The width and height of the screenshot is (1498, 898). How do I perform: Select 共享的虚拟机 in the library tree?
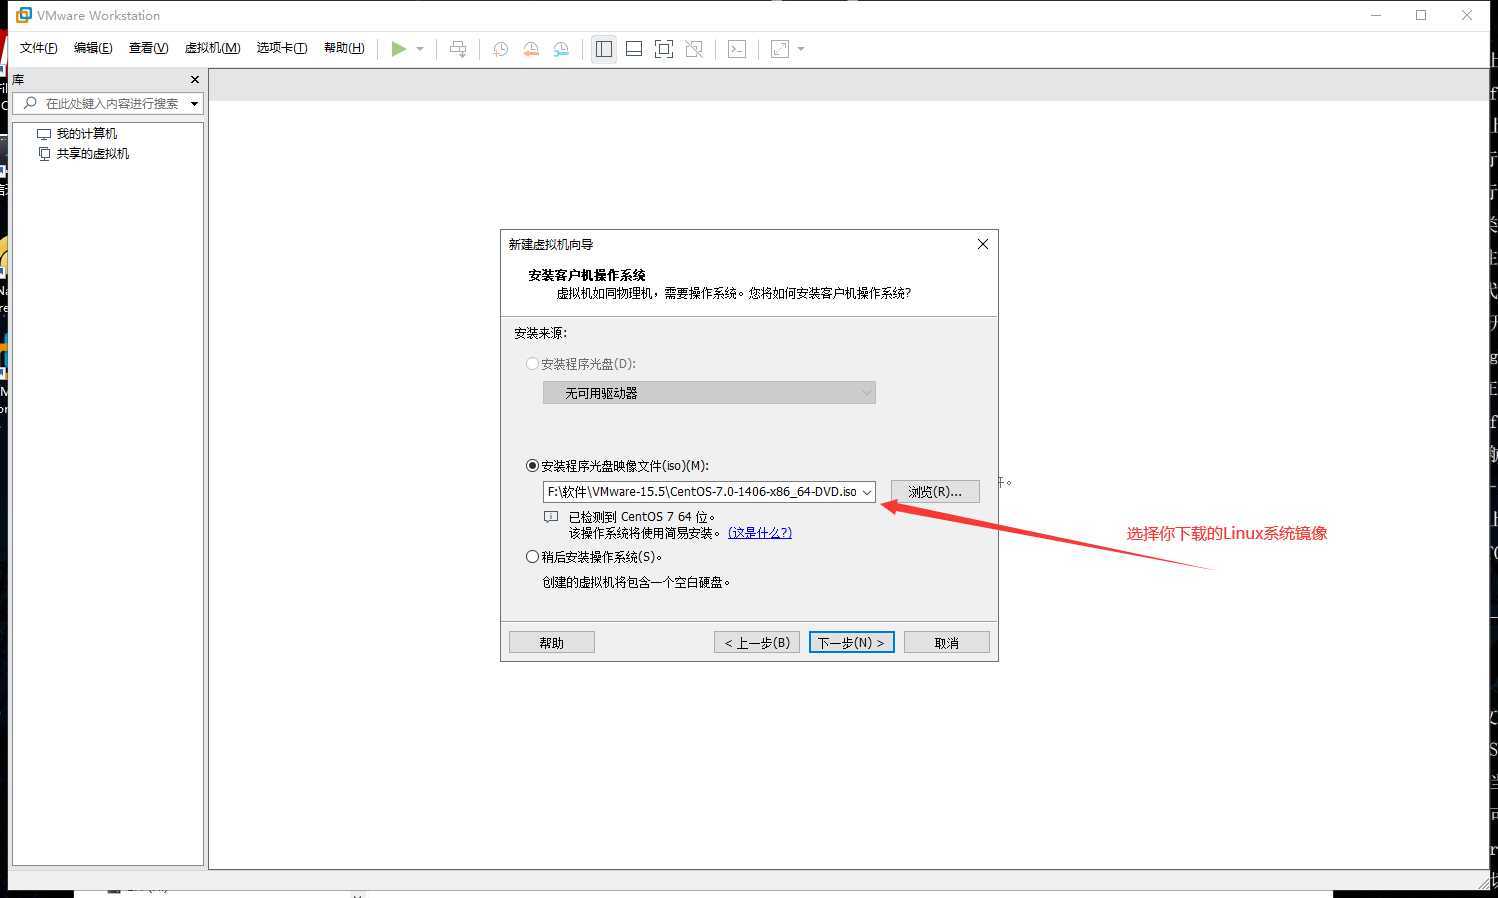click(92, 153)
